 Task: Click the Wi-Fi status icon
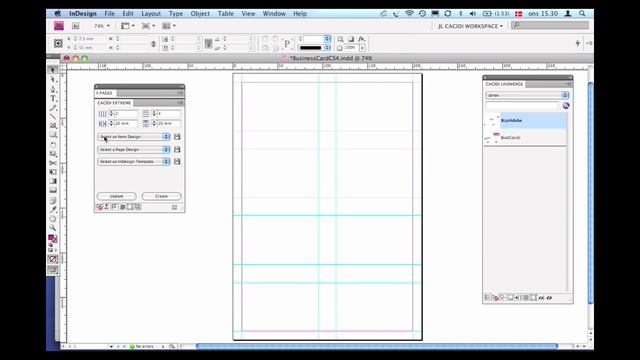point(409,13)
